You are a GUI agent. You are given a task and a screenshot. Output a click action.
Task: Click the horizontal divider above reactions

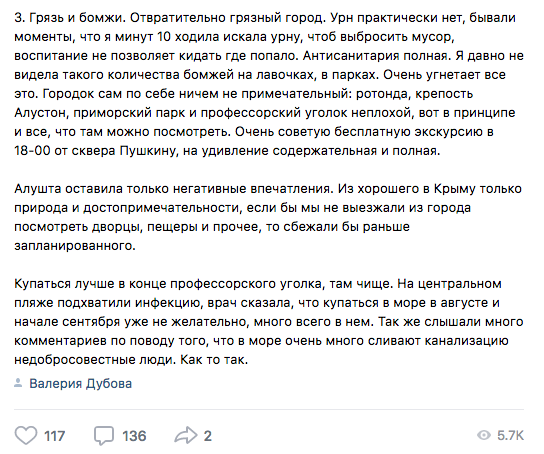[x=269, y=410]
